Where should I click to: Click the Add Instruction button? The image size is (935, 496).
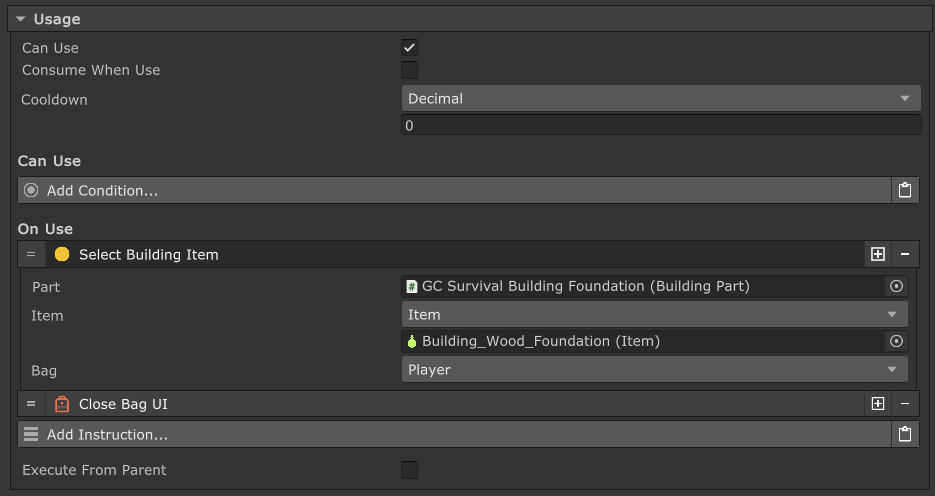454,434
